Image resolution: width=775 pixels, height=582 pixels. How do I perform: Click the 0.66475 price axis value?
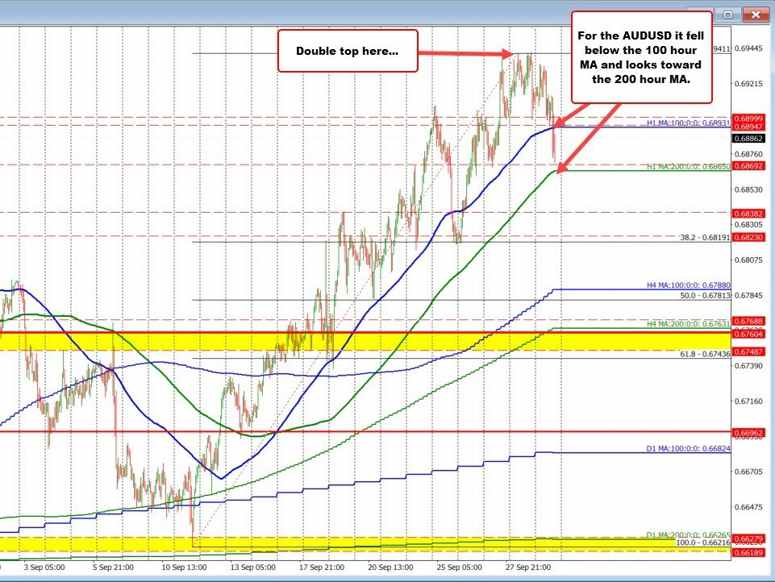(749, 507)
